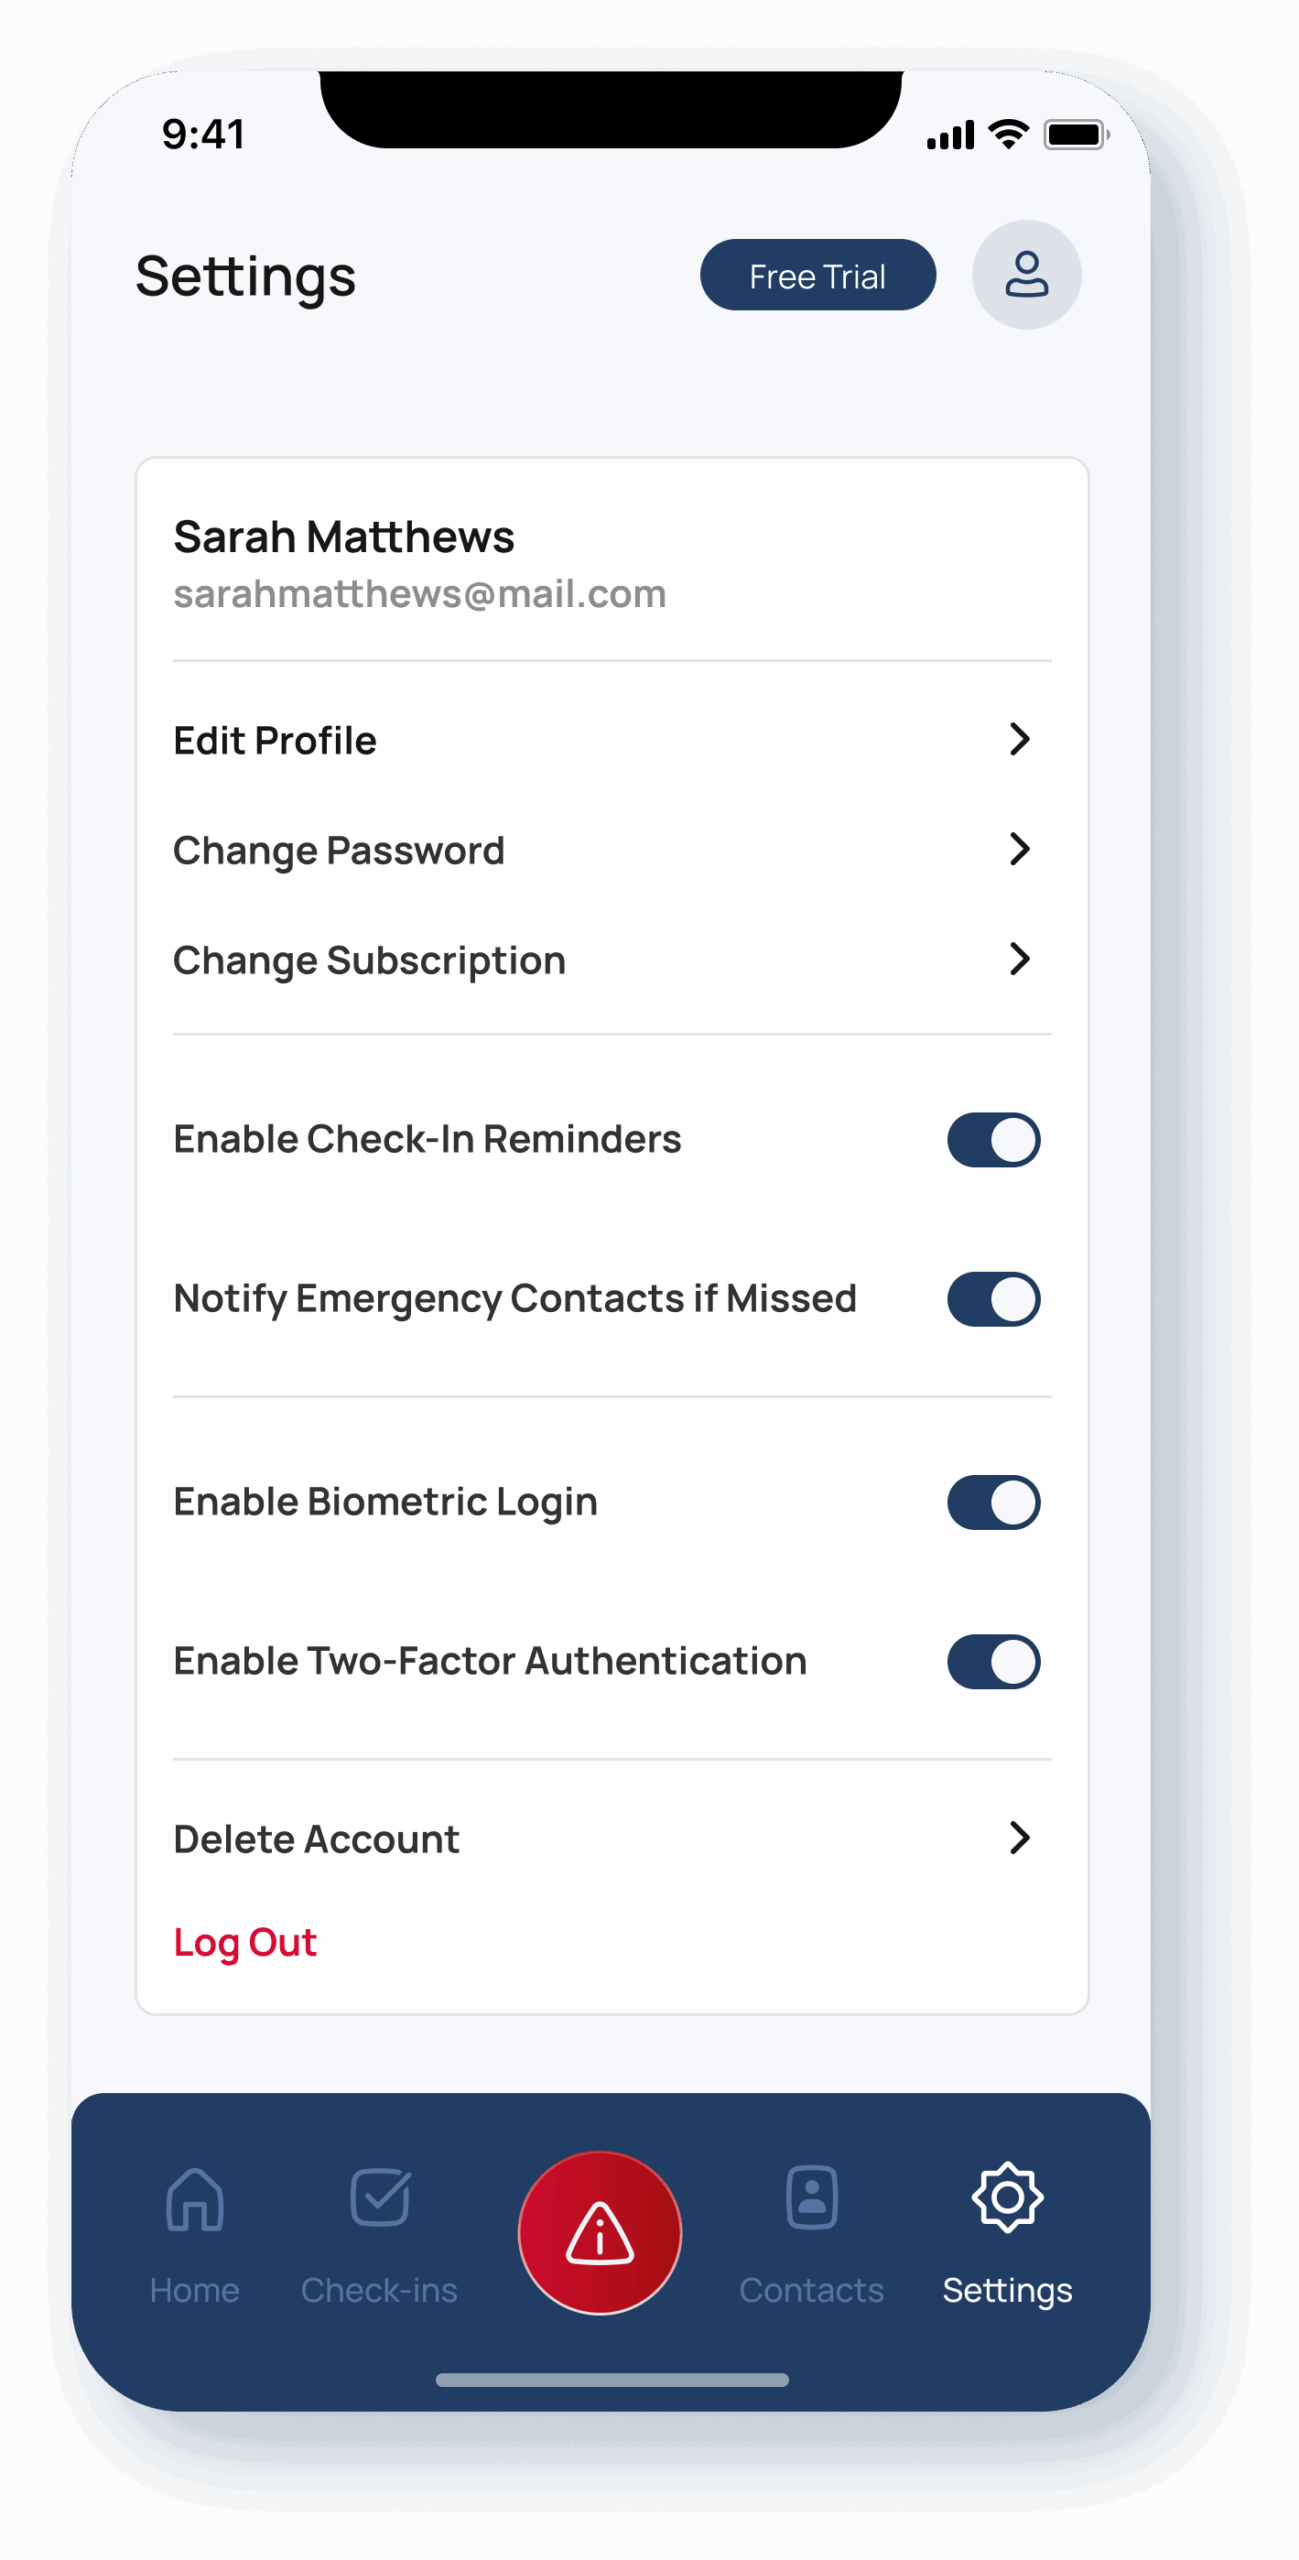Screen dimensions: 1299x2560
Task: Click the Delete Account chevron
Action: pos(1019,1838)
